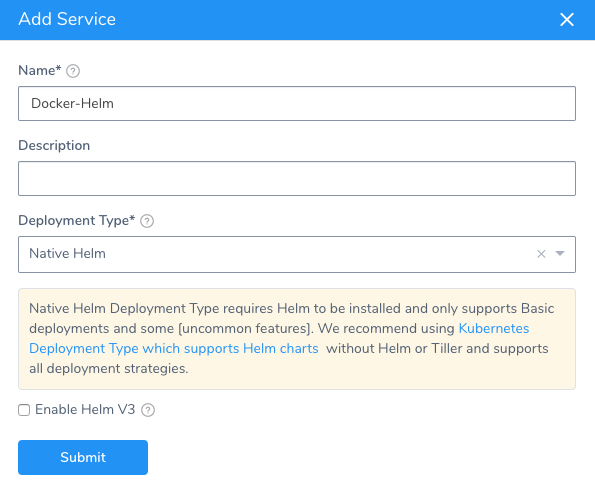Click the '[uncommon features]' text in the warning

click(246, 328)
